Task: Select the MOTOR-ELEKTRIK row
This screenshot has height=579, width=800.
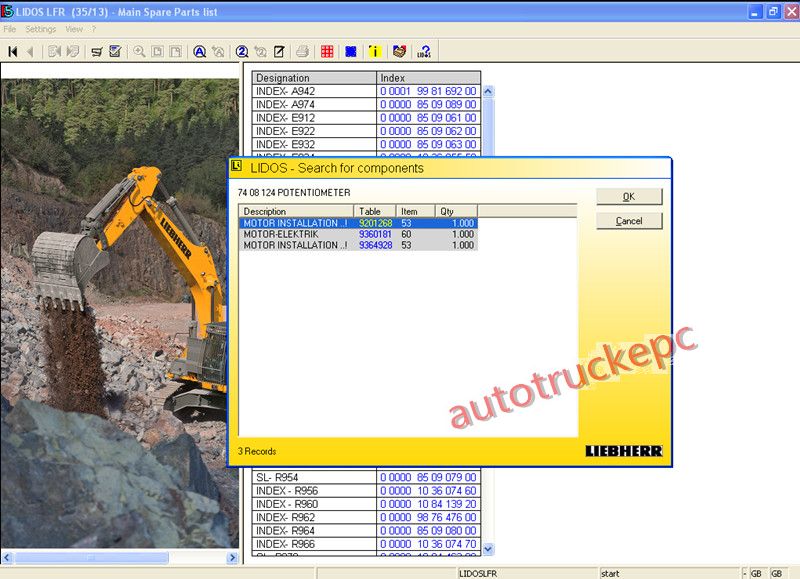Action: pyautogui.click(x=358, y=234)
